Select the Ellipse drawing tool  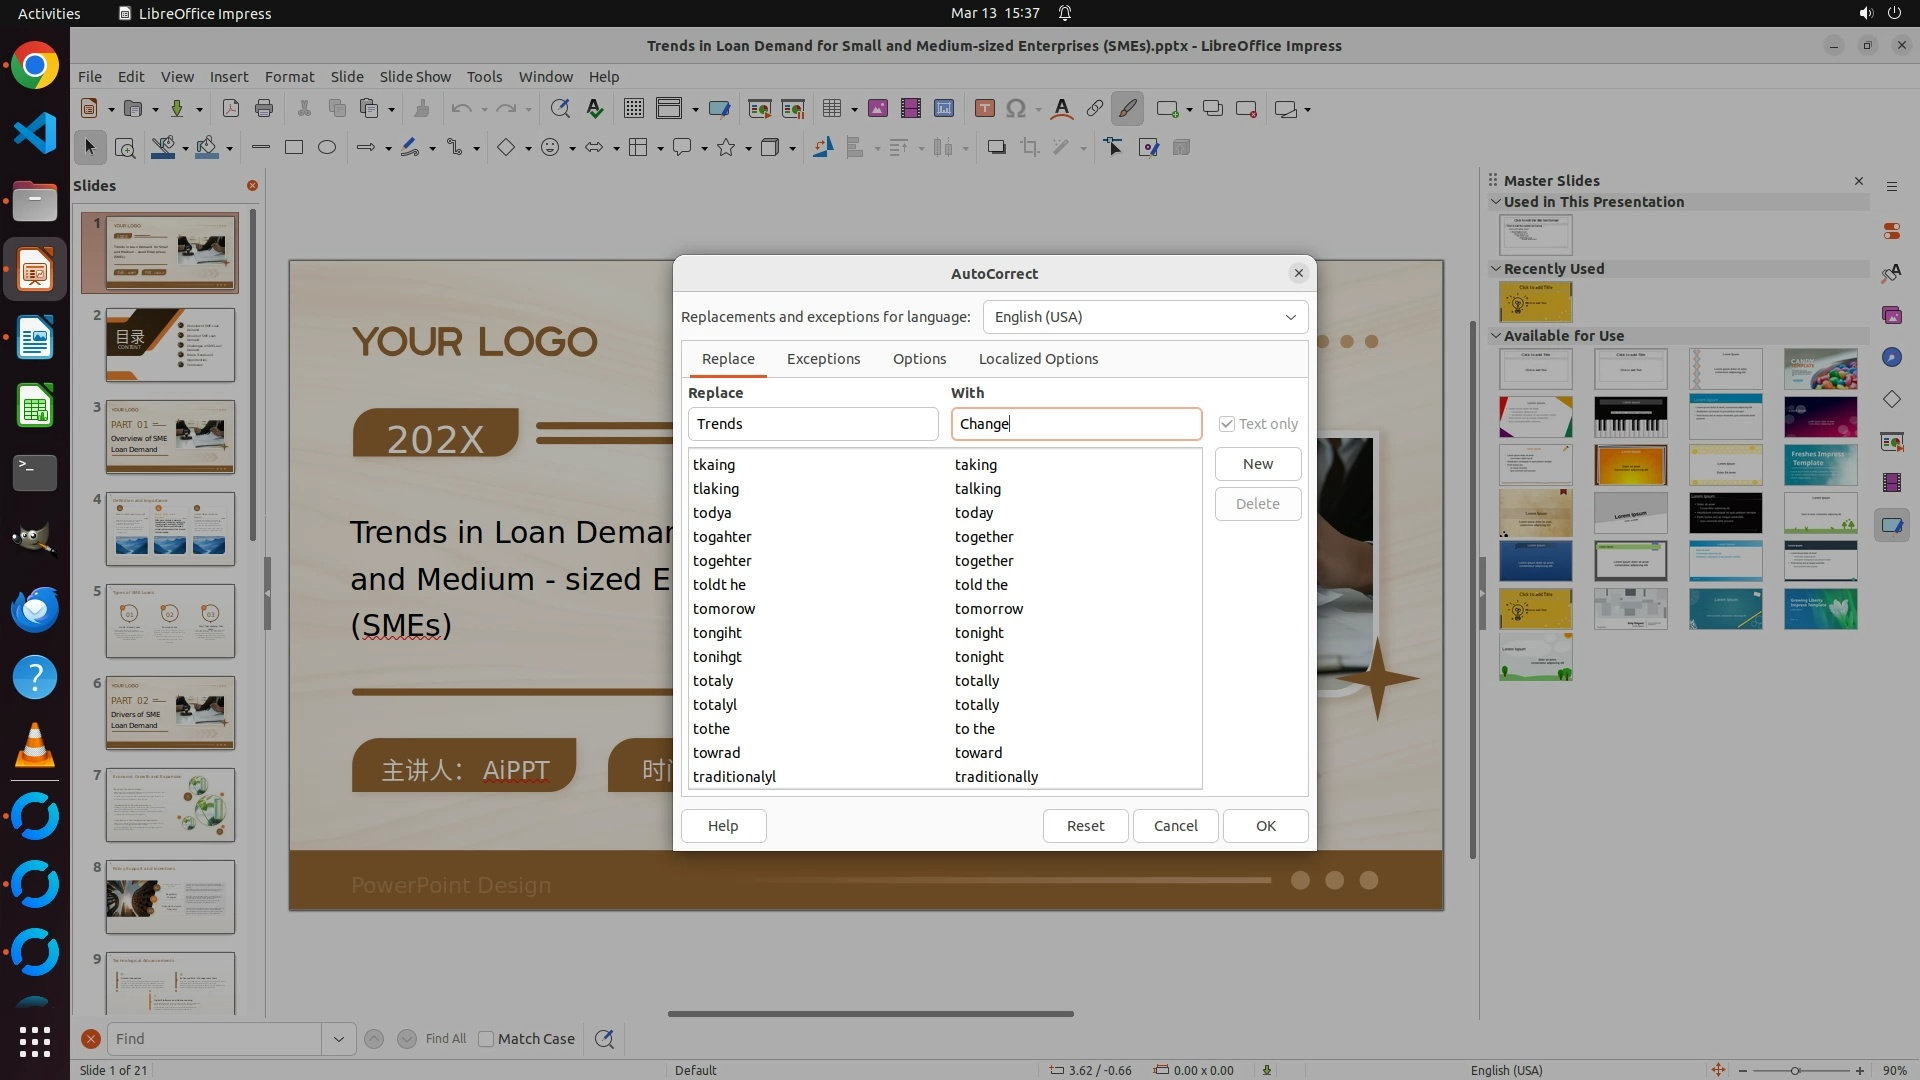(327, 148)
